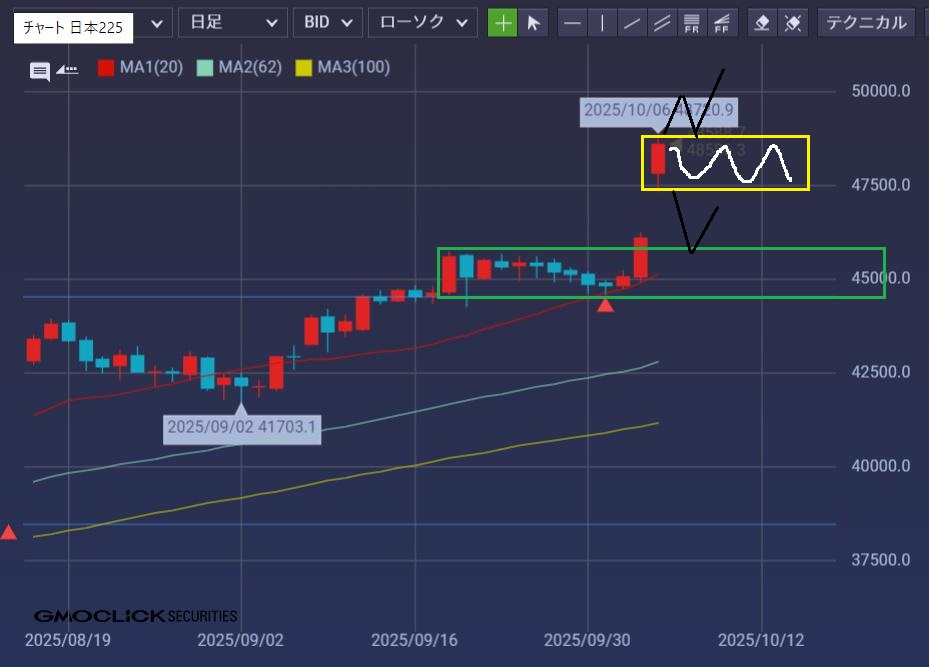Viewport: 929px width, 667px height.
Task: Select the parallel channel line tool
Action: (661, 23)
